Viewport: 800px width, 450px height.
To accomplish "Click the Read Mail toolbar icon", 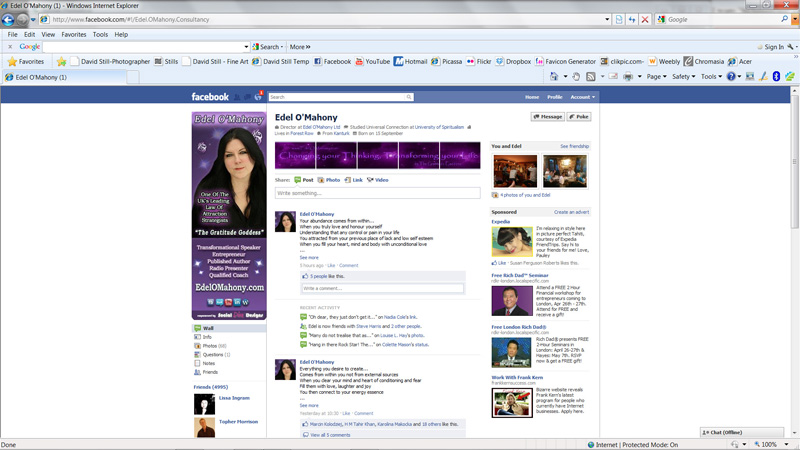I will (x=613, y=77).
